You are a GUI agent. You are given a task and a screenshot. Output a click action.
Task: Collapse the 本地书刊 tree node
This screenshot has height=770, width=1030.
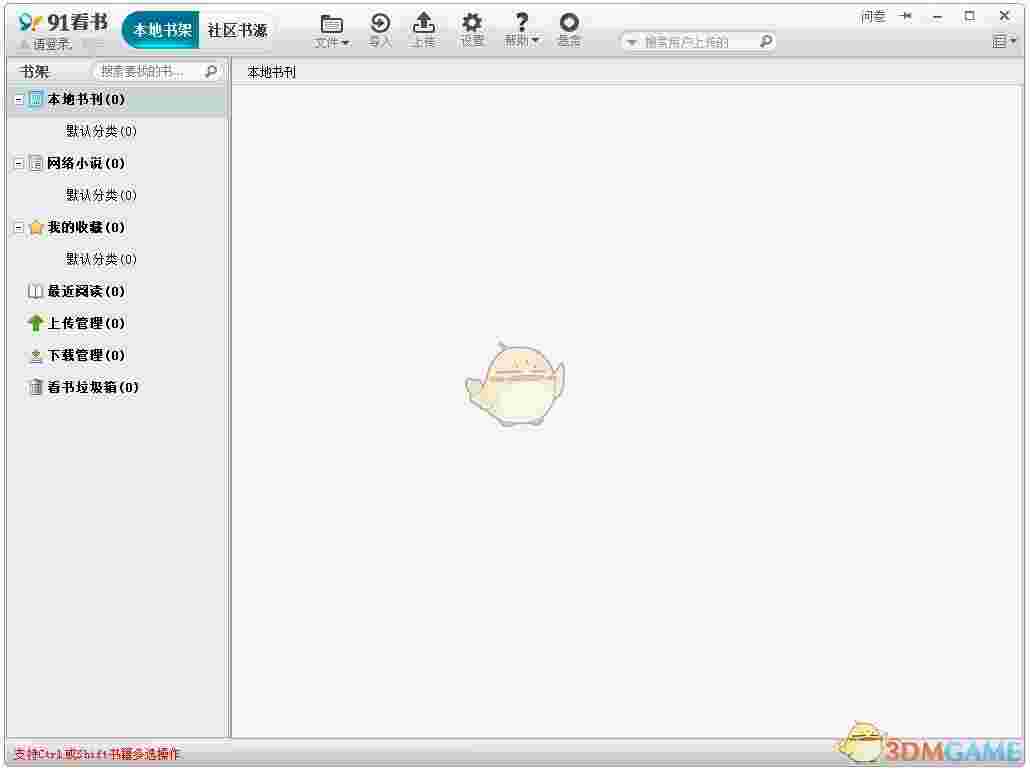(18, 99)
